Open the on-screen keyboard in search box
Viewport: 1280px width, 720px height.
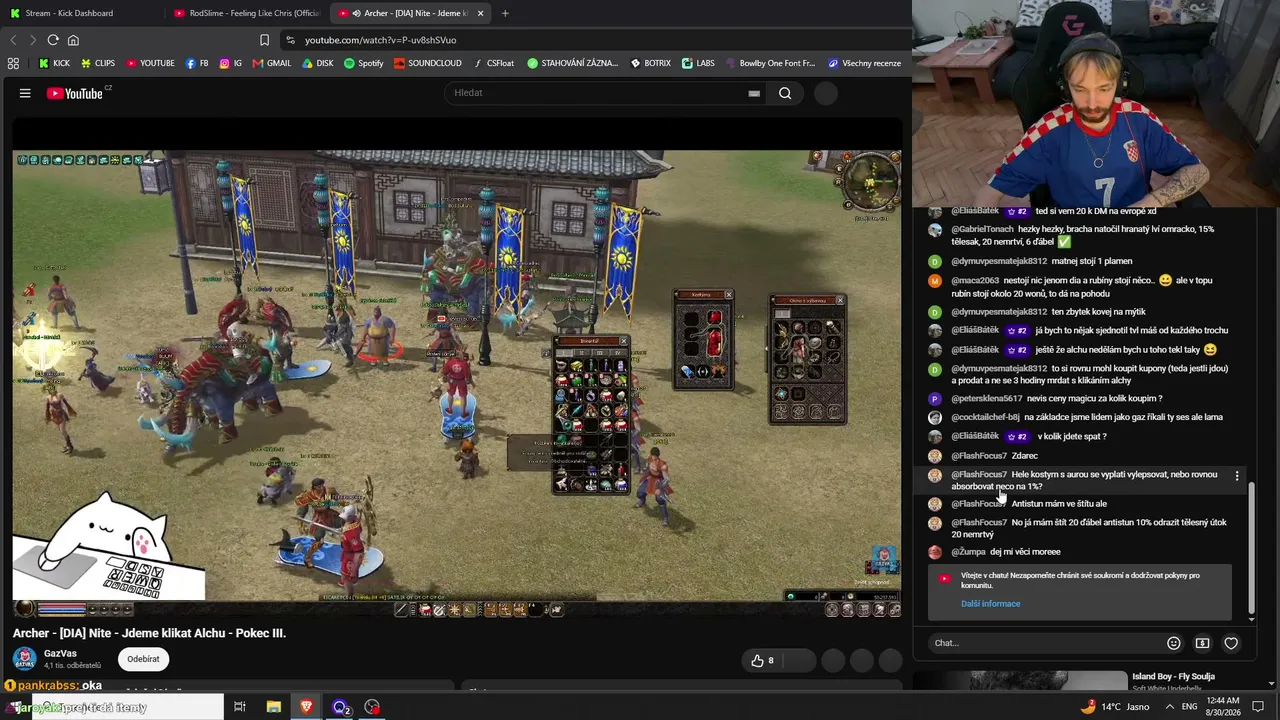click(754, 93)
